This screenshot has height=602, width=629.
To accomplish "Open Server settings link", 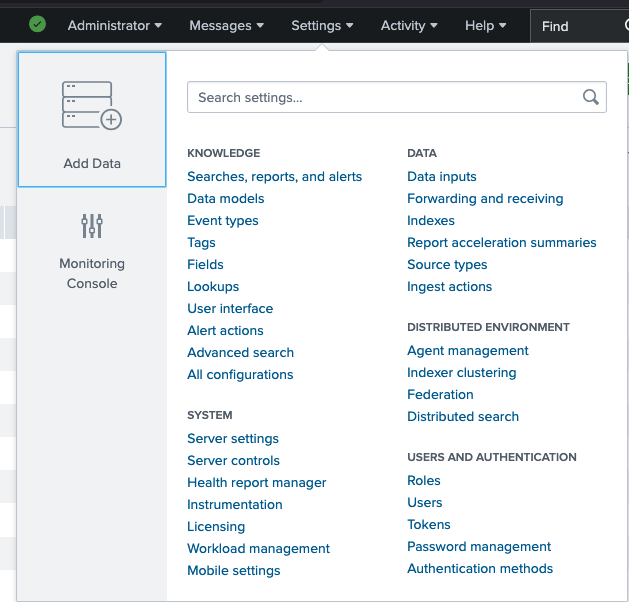I will pos(233,439).
